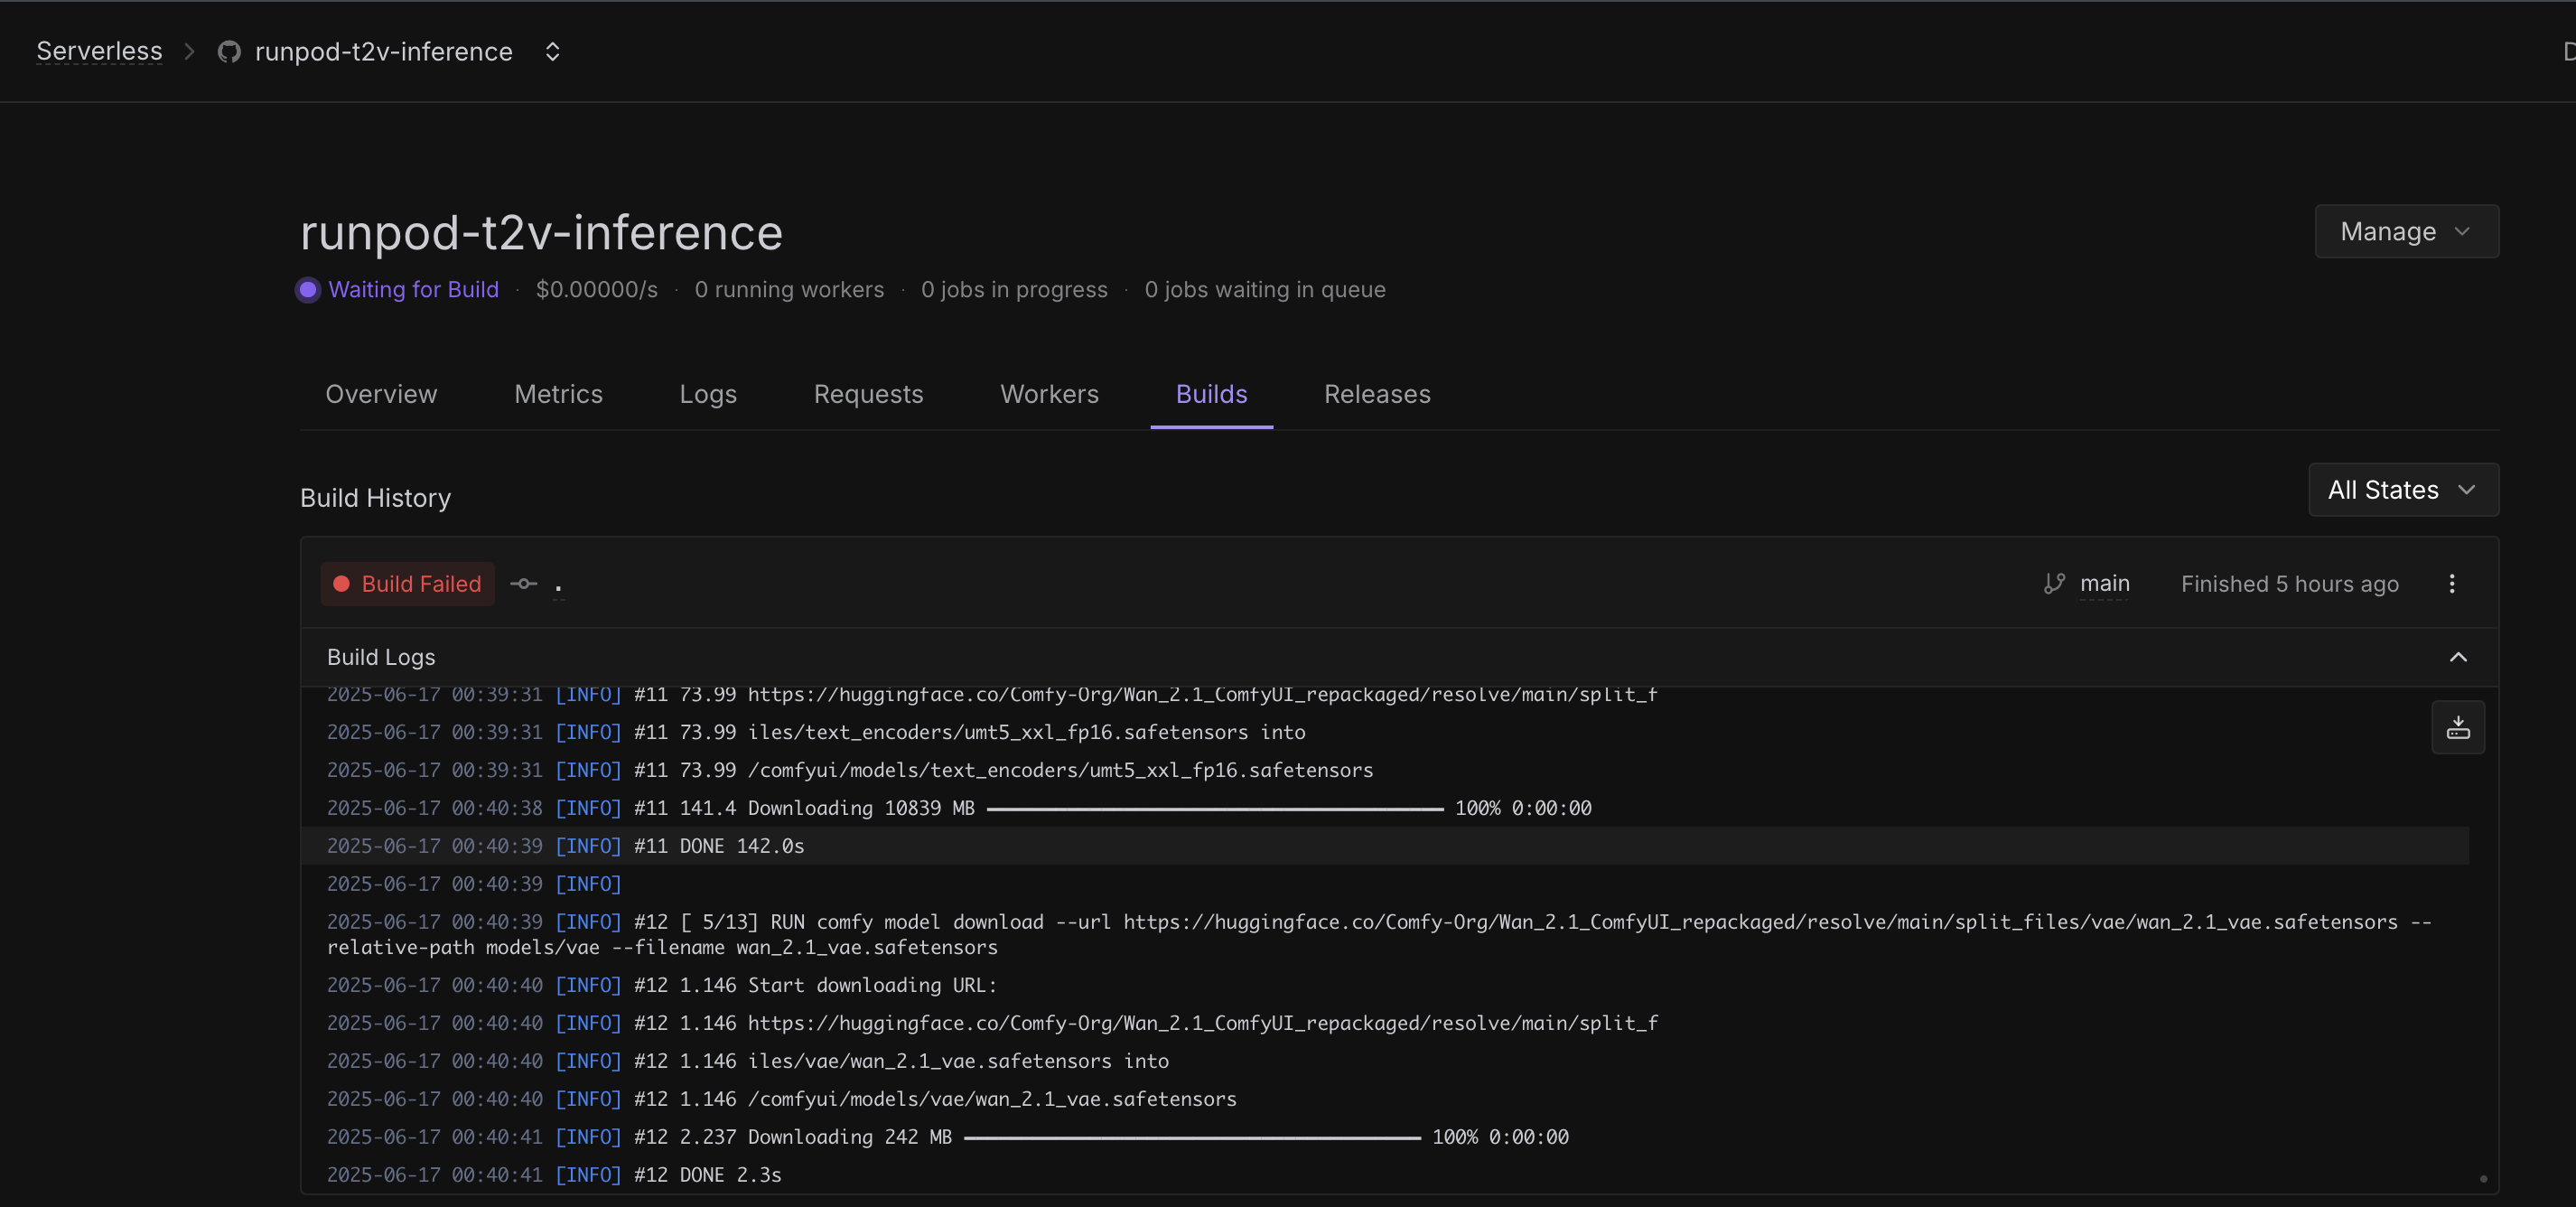Click the git branch icon next to main
This screenshot has height=1207, width=2576.
[2054, 584]
